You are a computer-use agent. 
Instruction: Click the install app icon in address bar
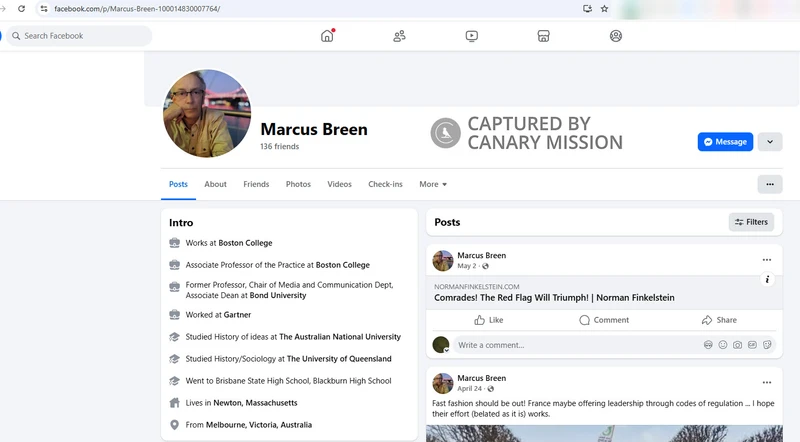click(587, 9)
